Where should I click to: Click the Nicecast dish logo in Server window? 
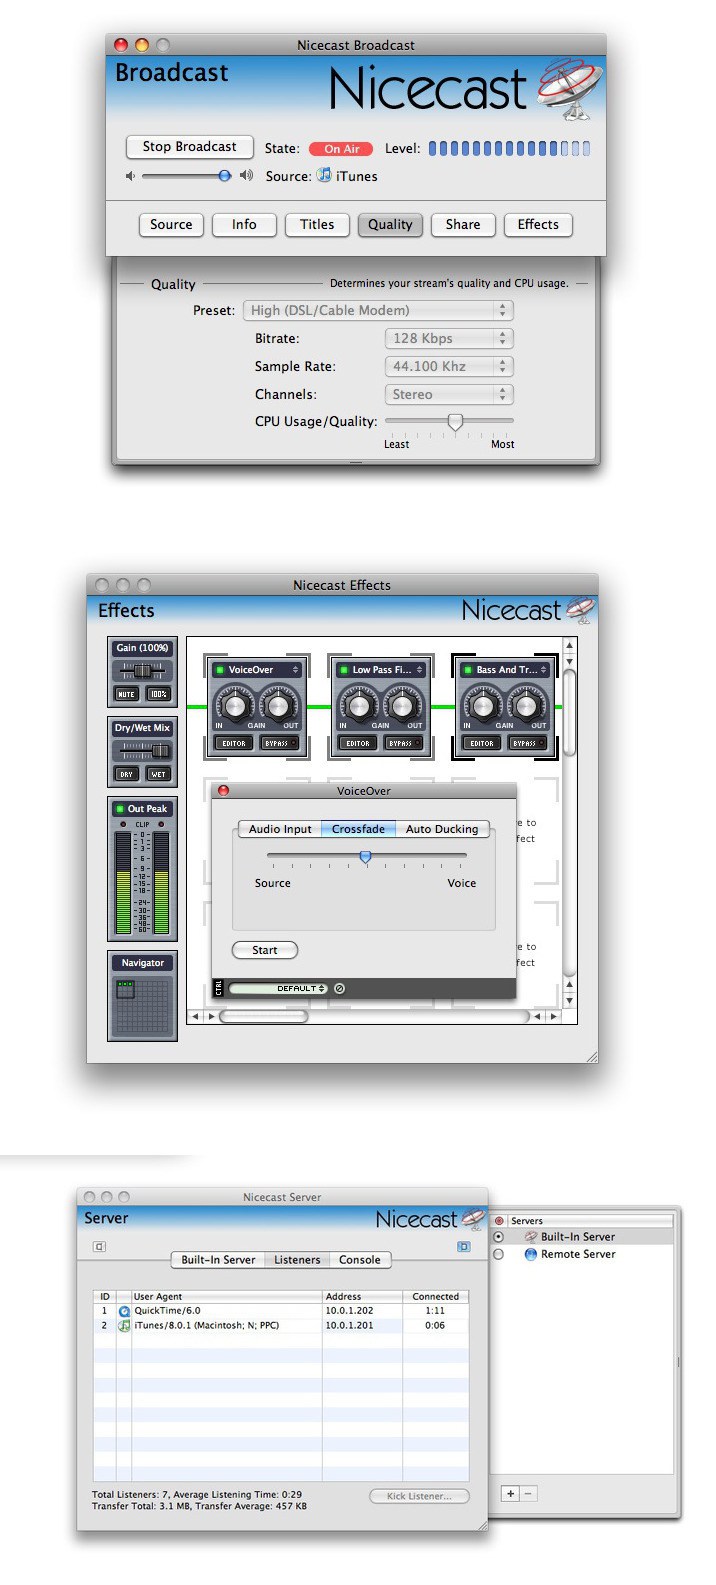472,1218
